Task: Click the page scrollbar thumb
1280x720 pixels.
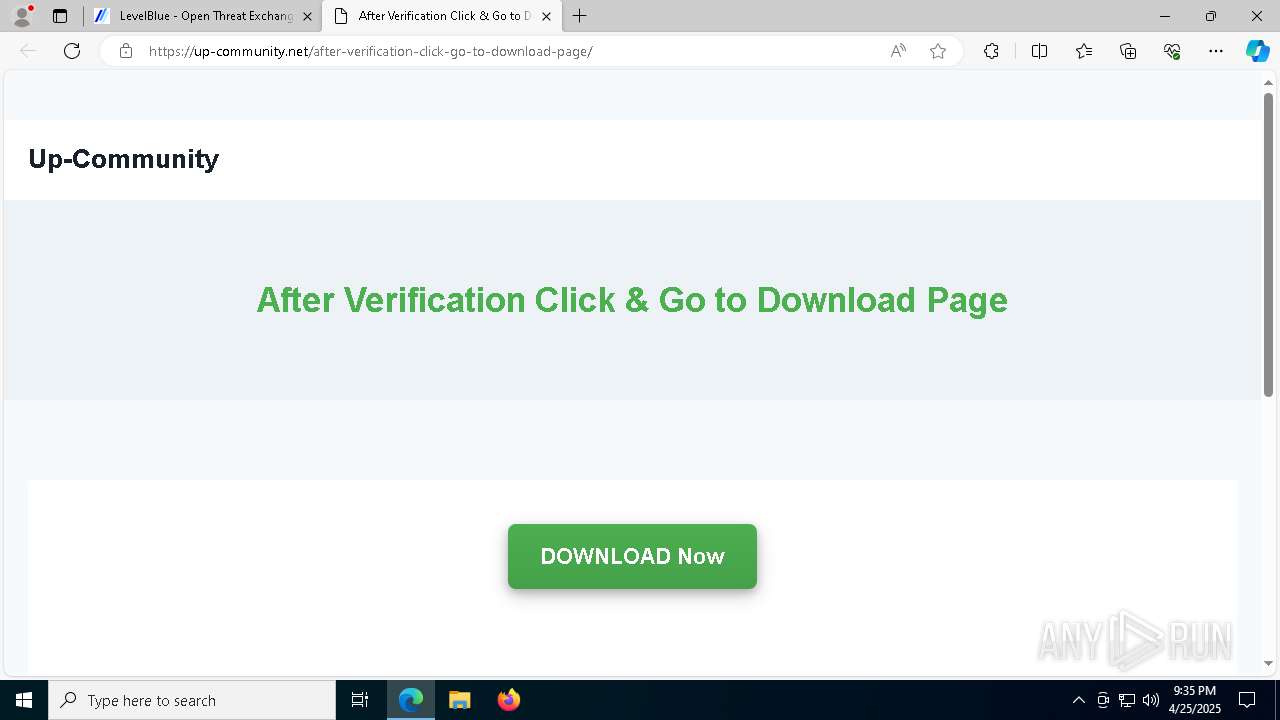Action: [1268, 245]
